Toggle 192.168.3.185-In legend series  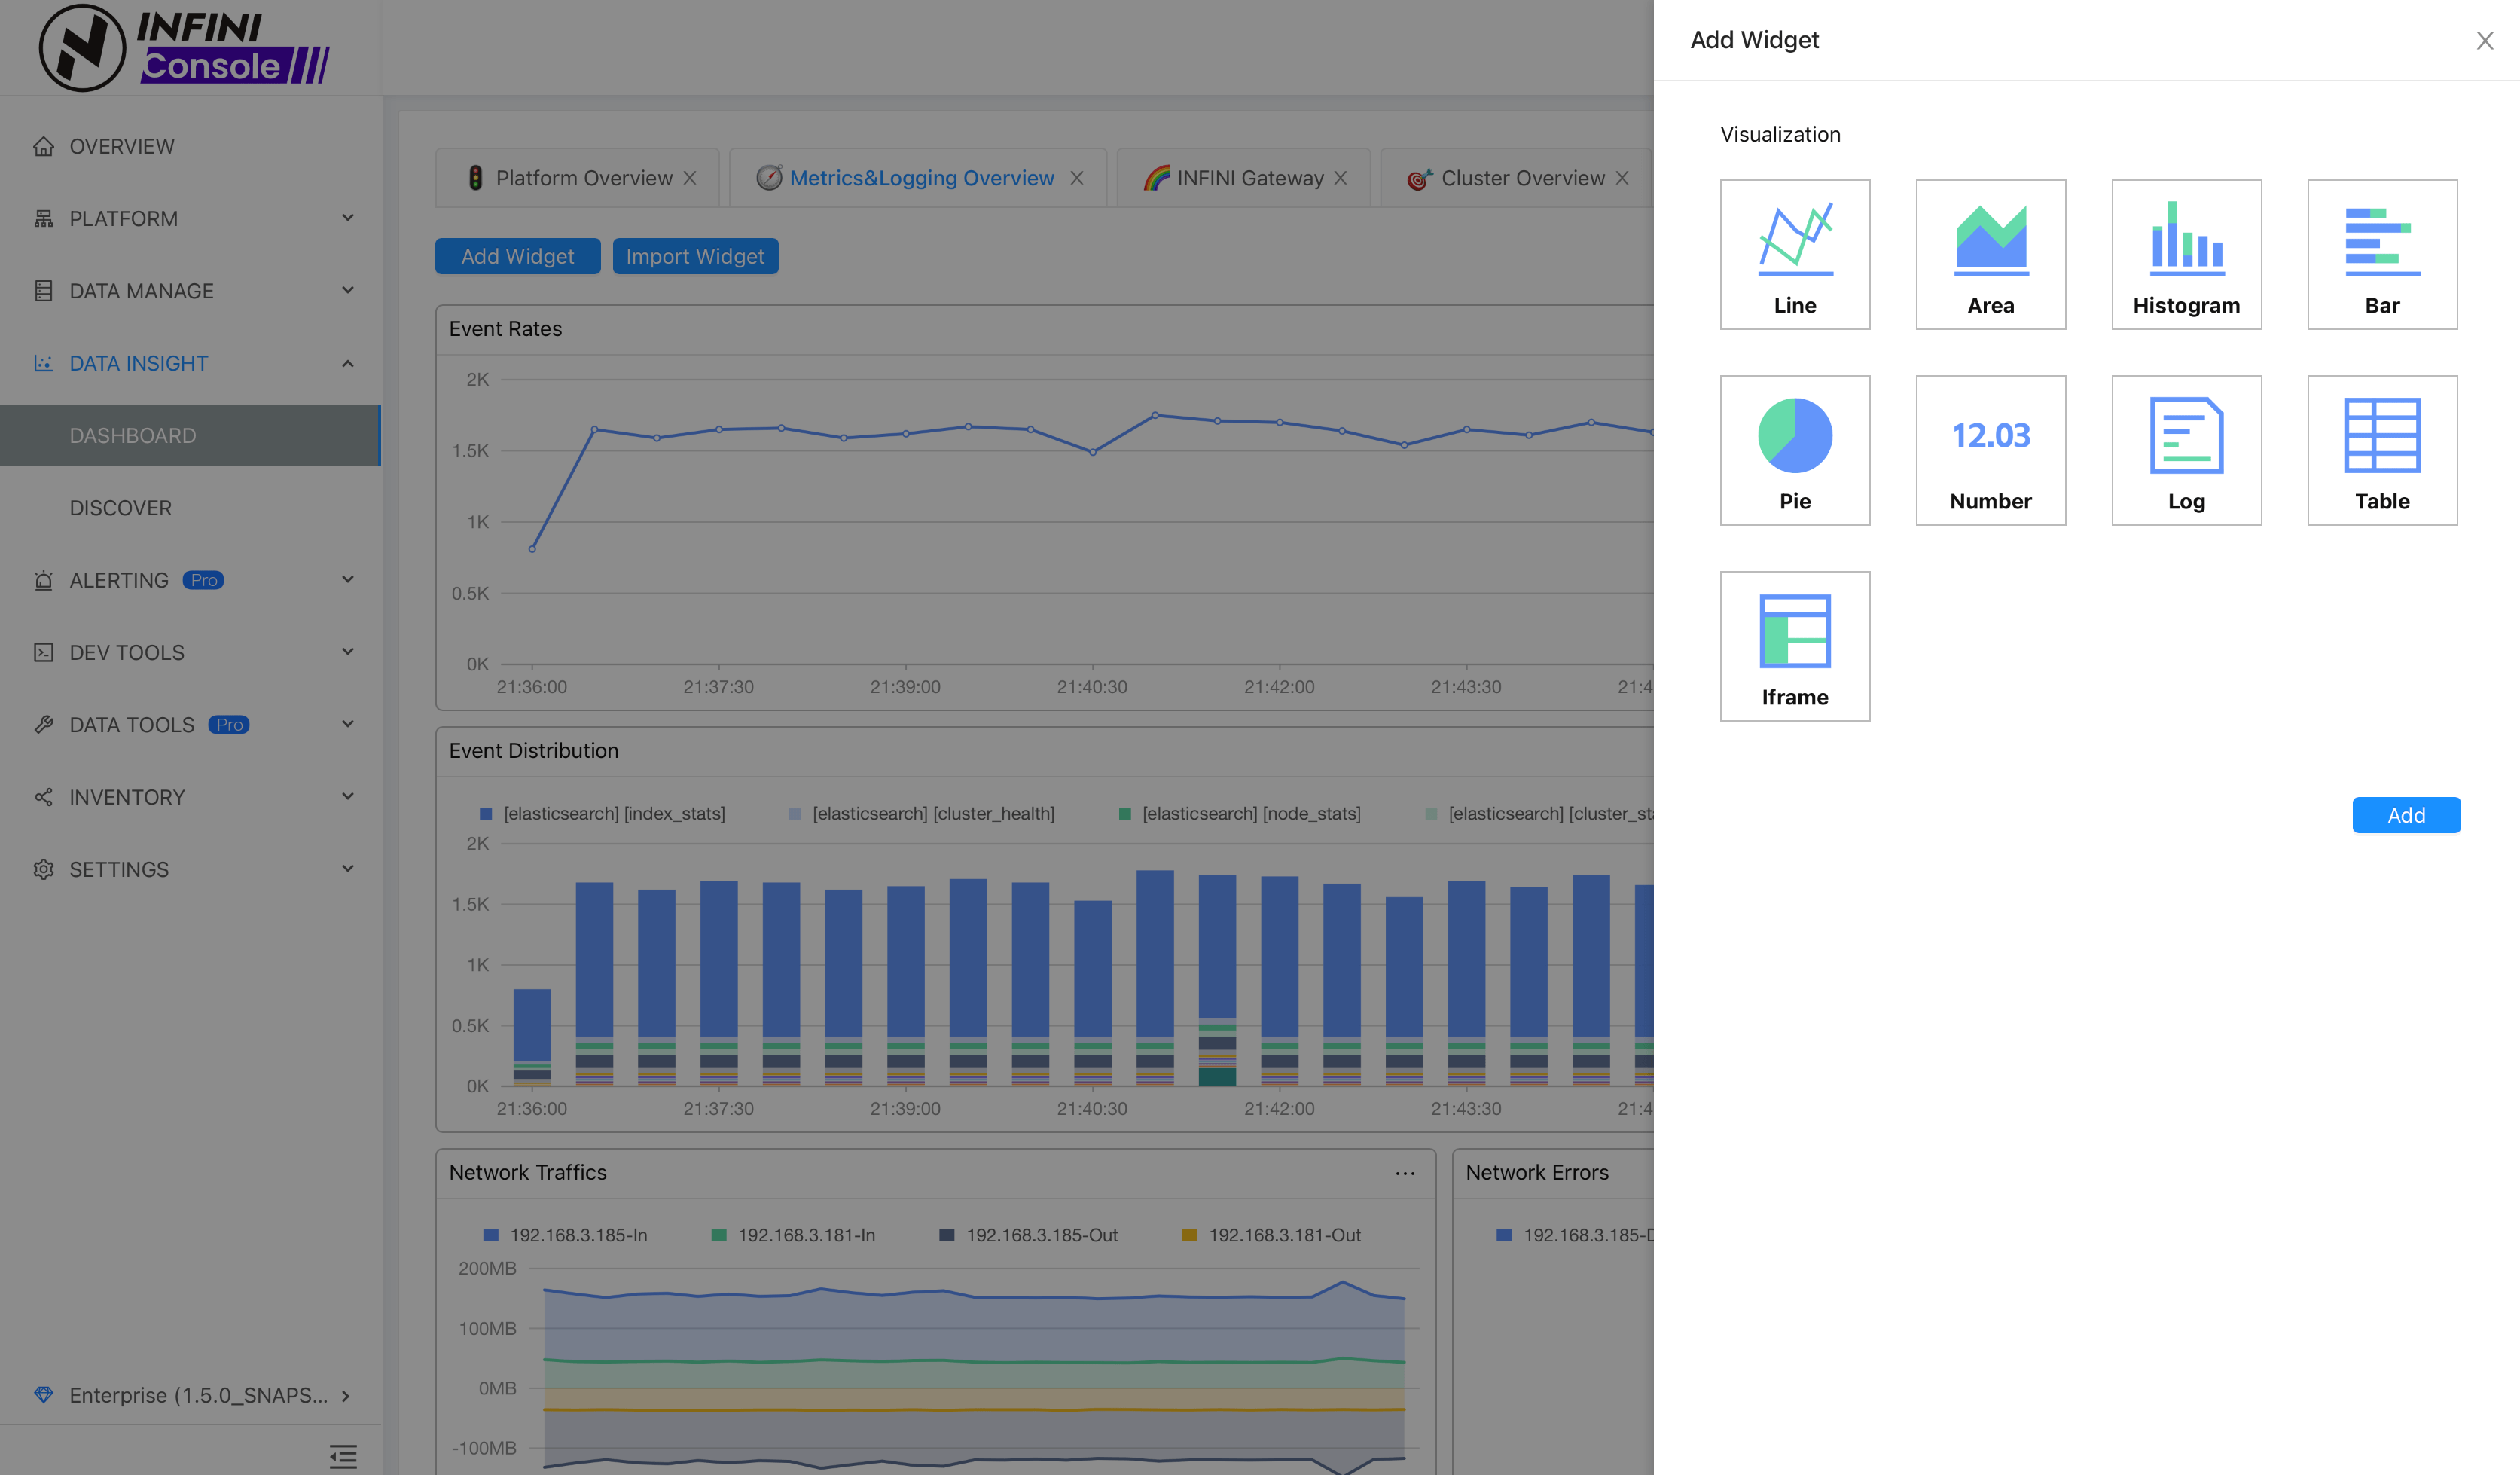point(565,1236)
